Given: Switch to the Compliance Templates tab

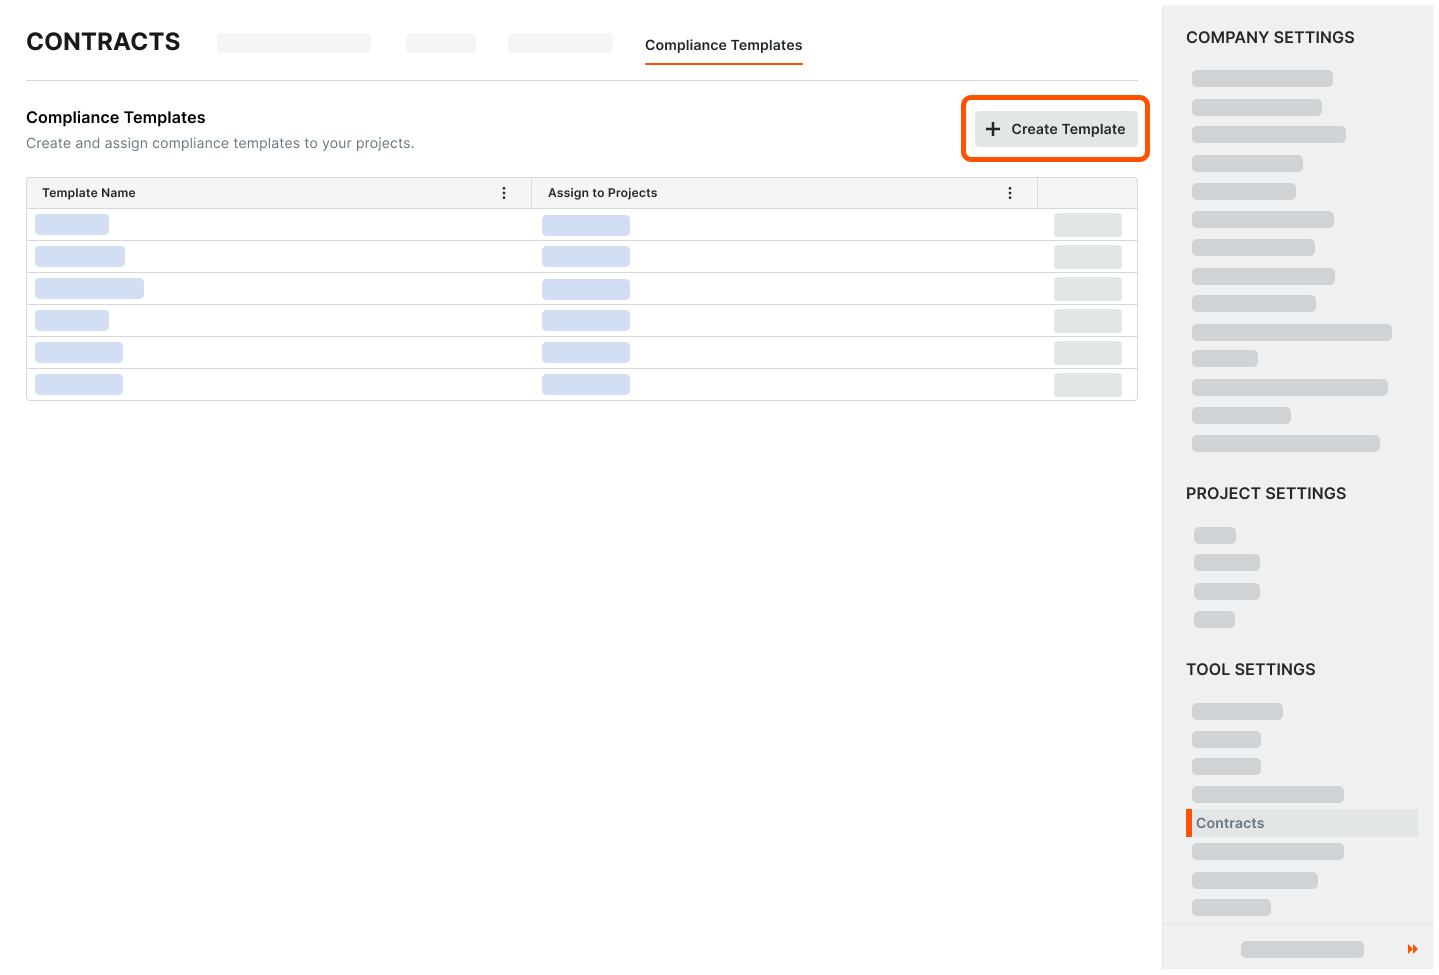Looking at the screenshot, I should click(723, 45).
